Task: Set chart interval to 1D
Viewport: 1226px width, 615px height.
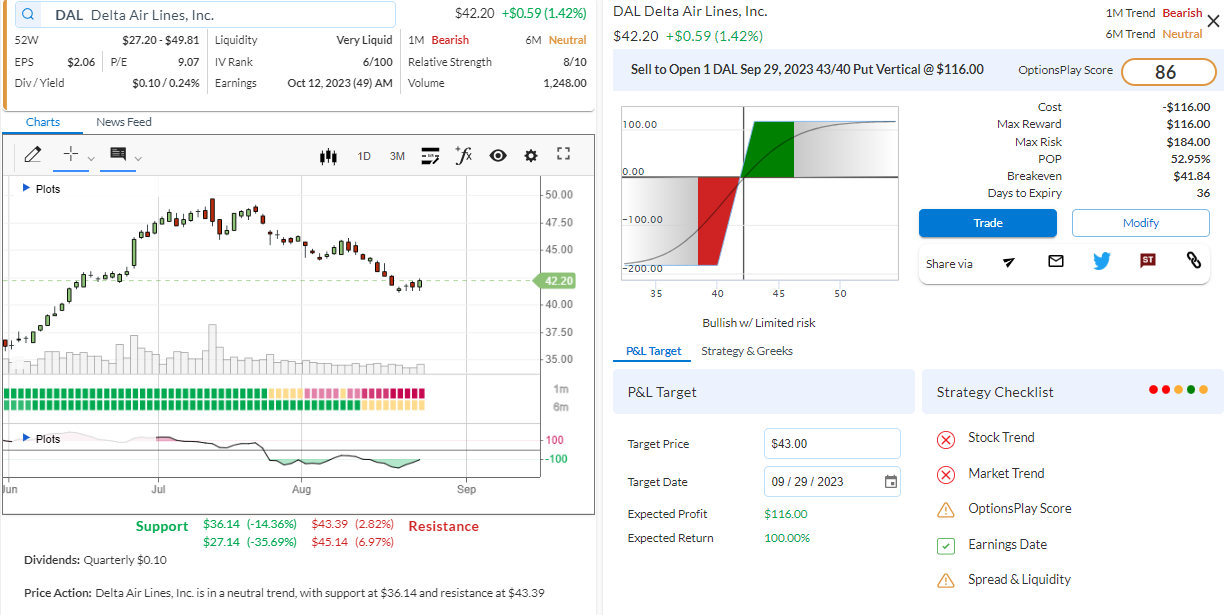Action: tap(364, 156)
